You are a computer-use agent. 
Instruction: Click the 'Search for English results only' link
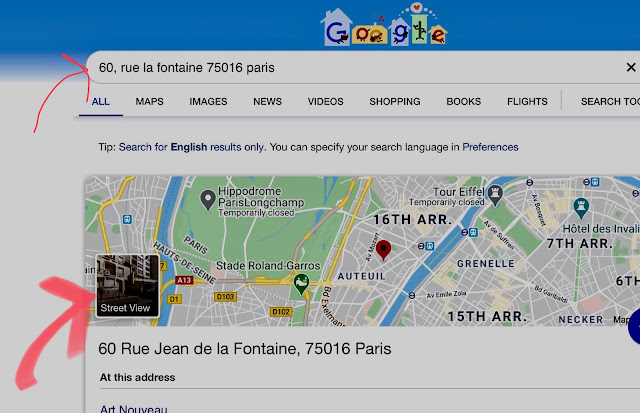(191, 147)
